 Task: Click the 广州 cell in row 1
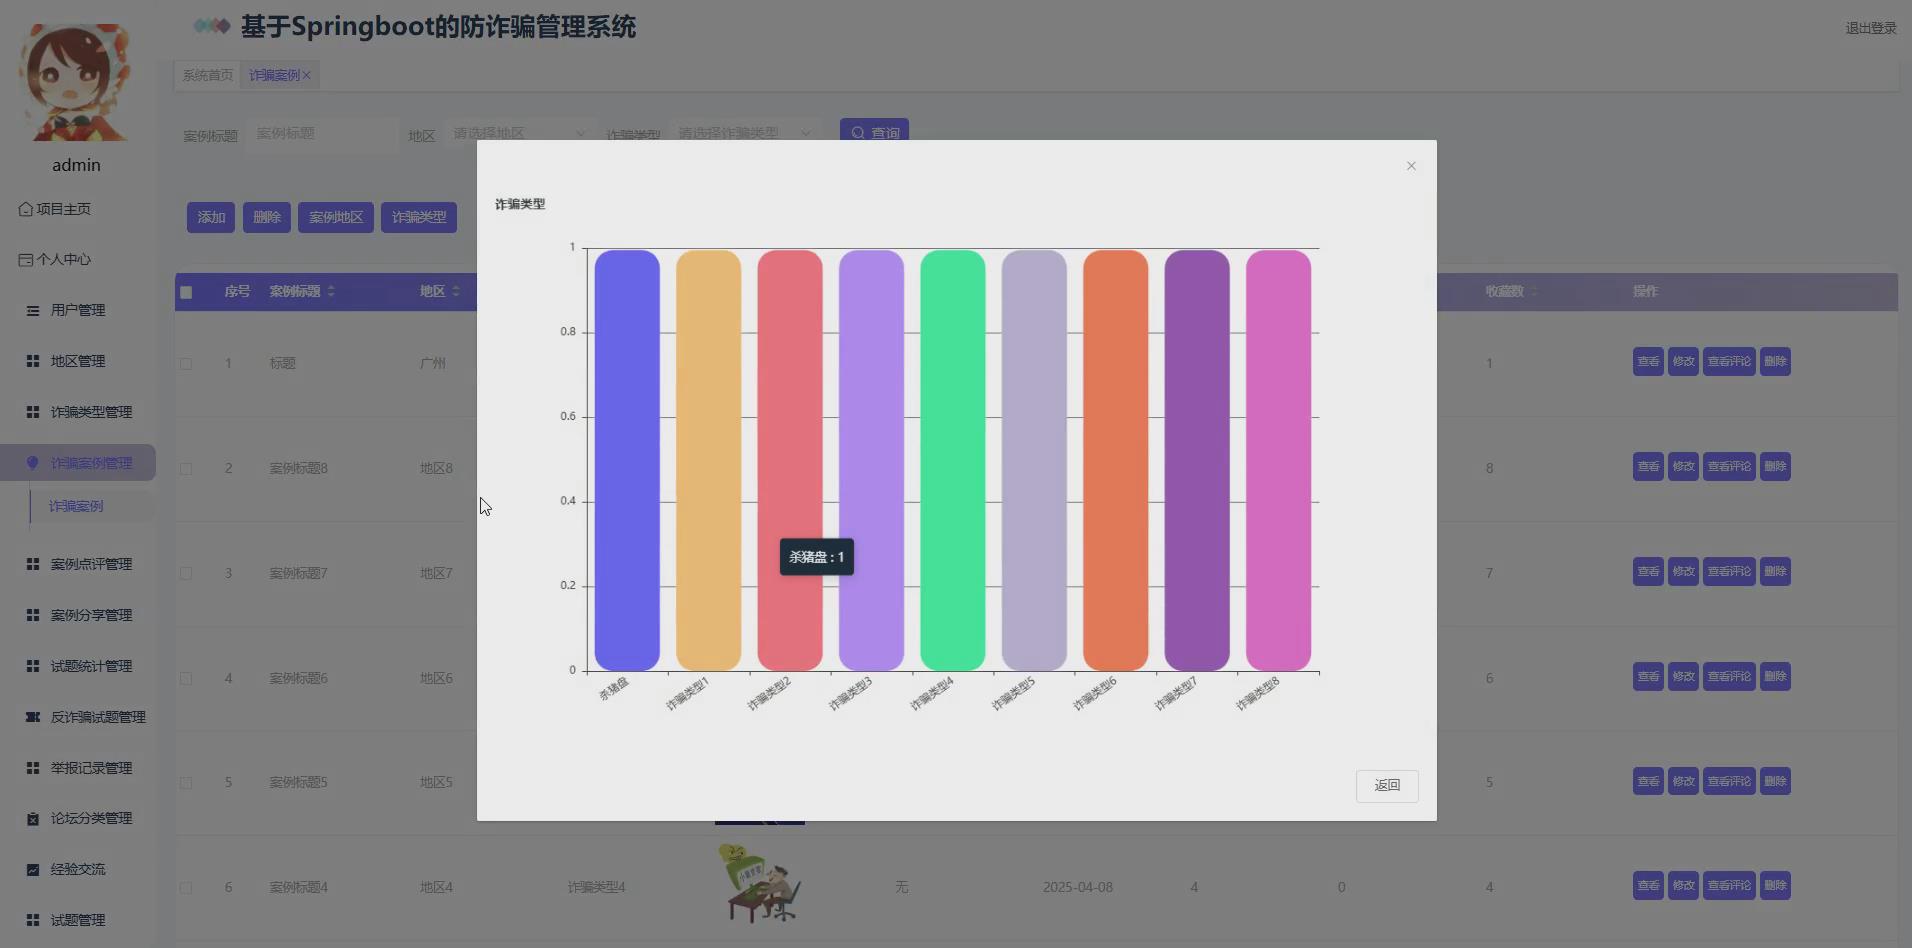433,363
